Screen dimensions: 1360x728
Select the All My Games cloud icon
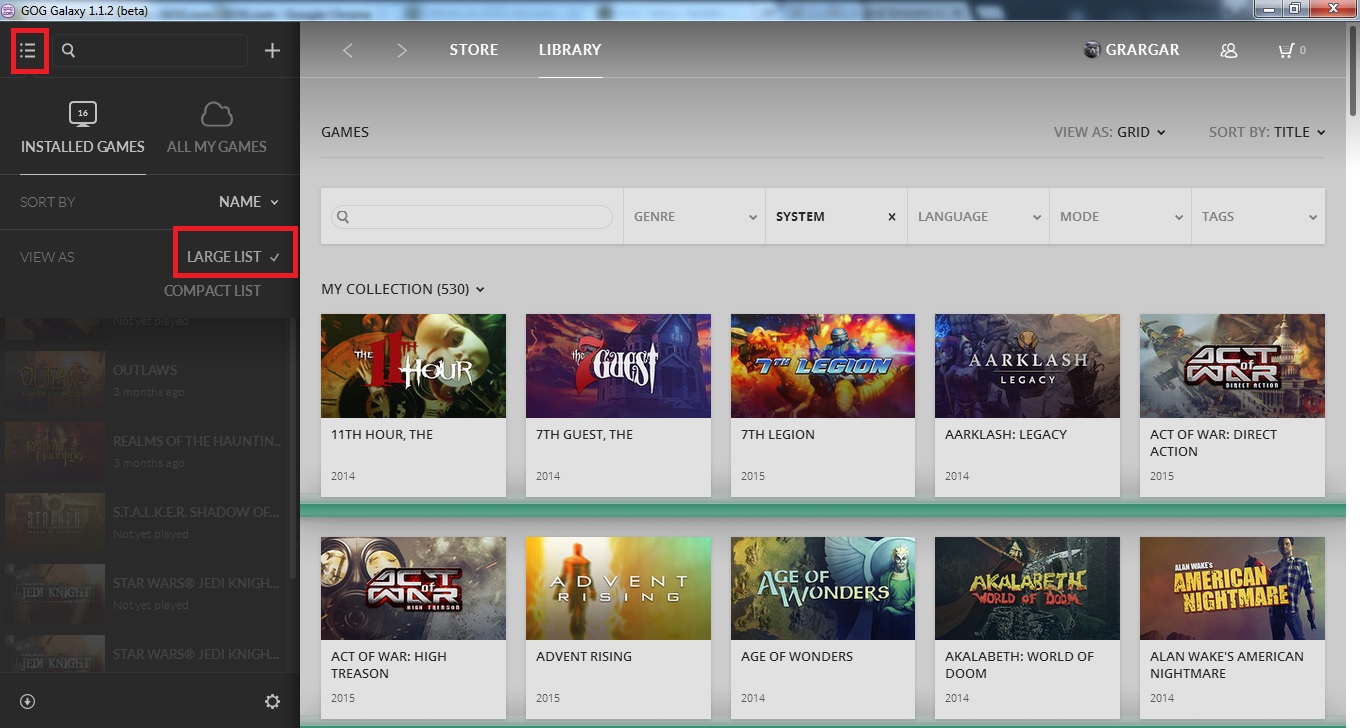click(217, 113)
